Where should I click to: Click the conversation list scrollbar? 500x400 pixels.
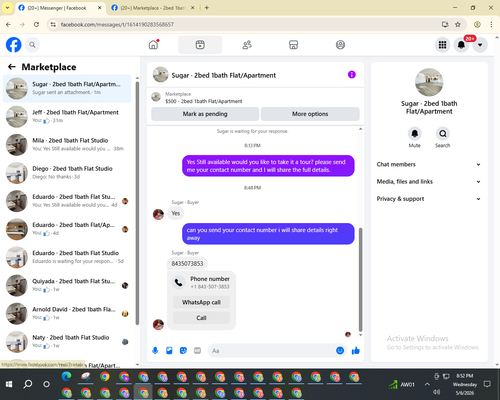[137, 203]
